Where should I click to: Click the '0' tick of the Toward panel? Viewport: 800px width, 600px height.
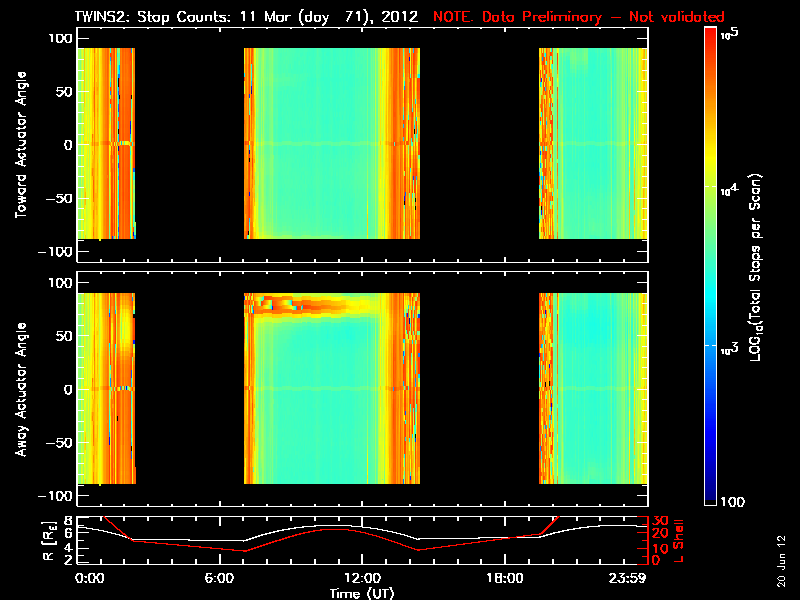click(68, 145)
